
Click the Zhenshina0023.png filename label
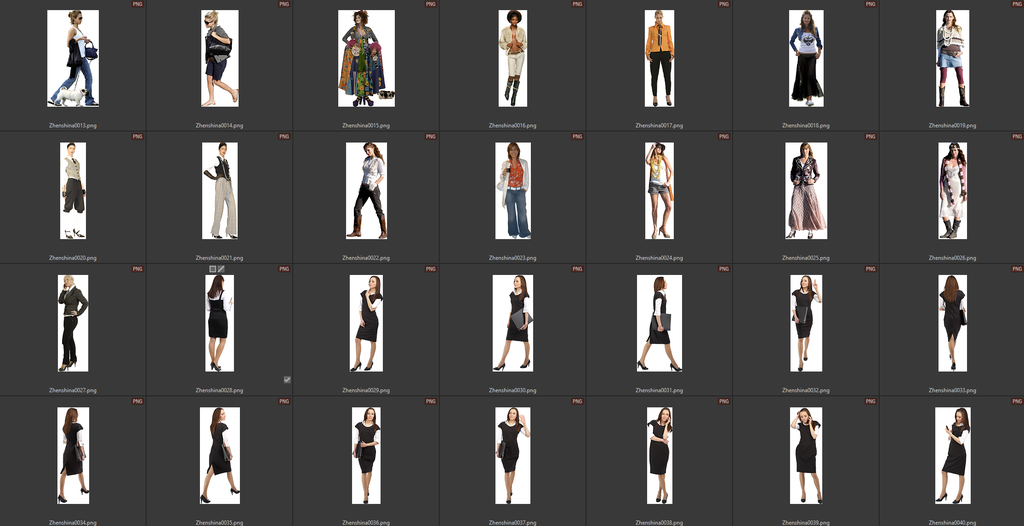pyautogui.click(x=512, y=258)
